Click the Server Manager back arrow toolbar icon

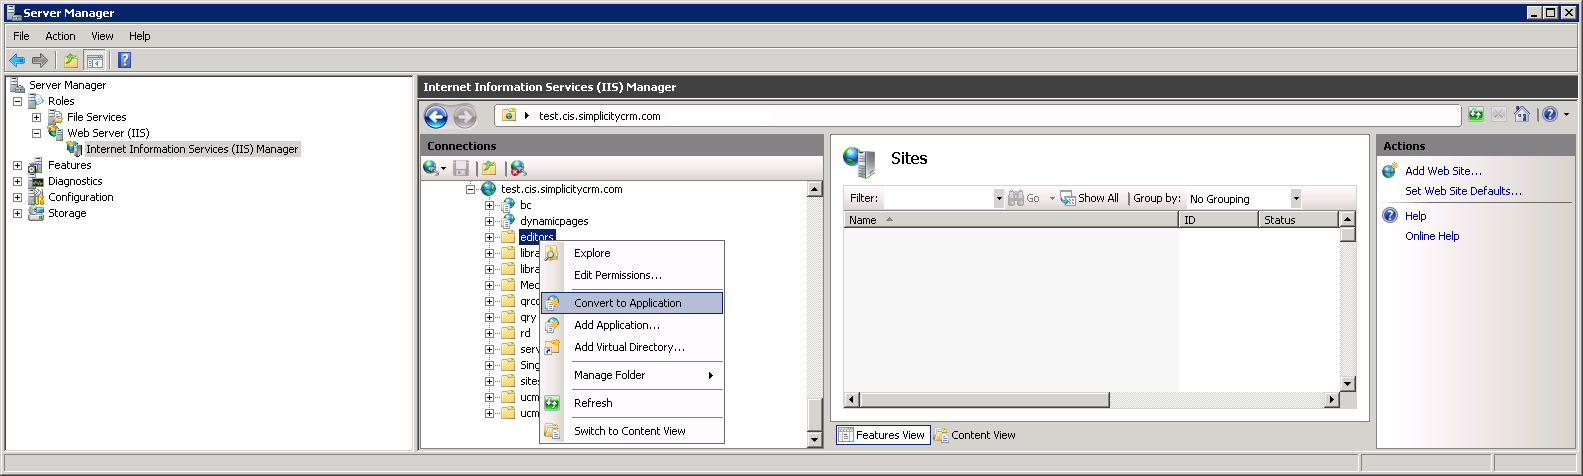tap(17, 60)
